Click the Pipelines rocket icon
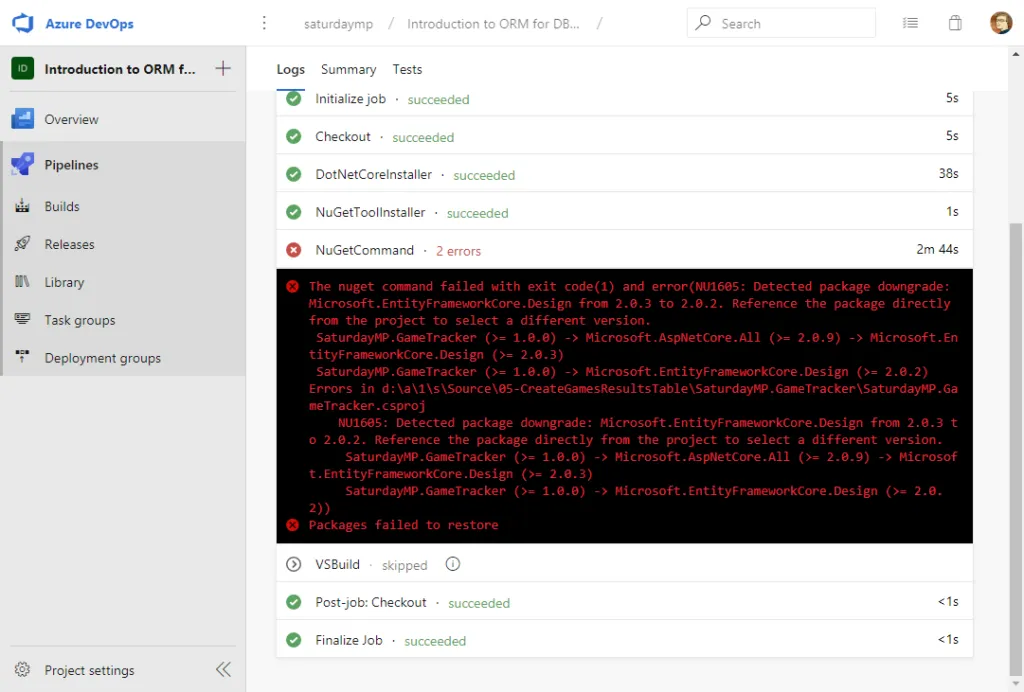 tap(22, 164)
